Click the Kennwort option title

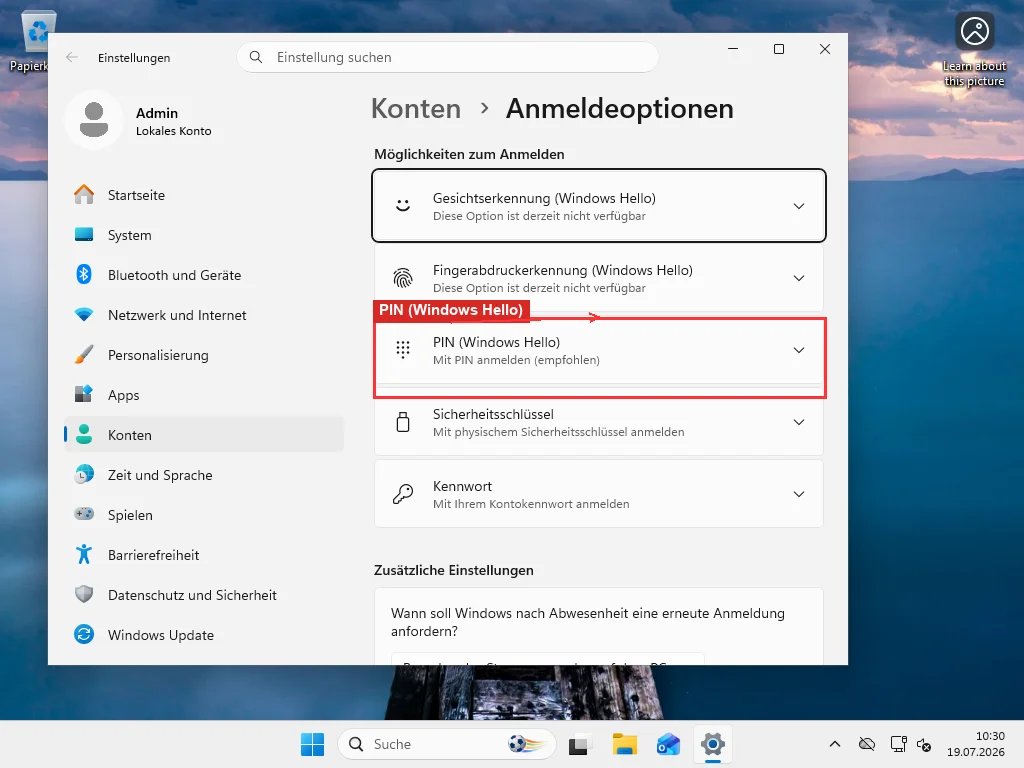point(462,487)
